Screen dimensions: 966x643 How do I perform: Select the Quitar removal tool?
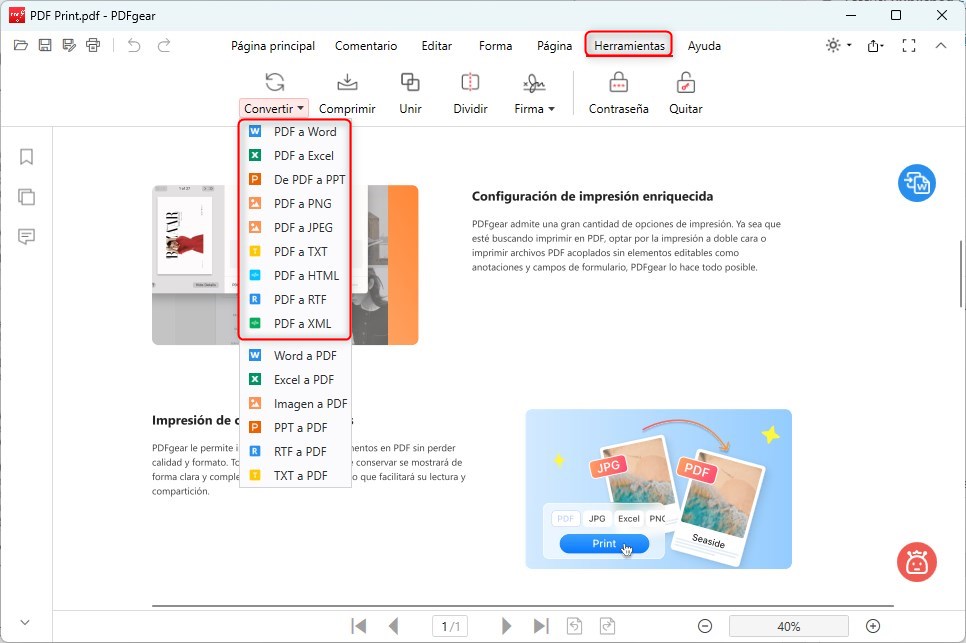point(686,92)
